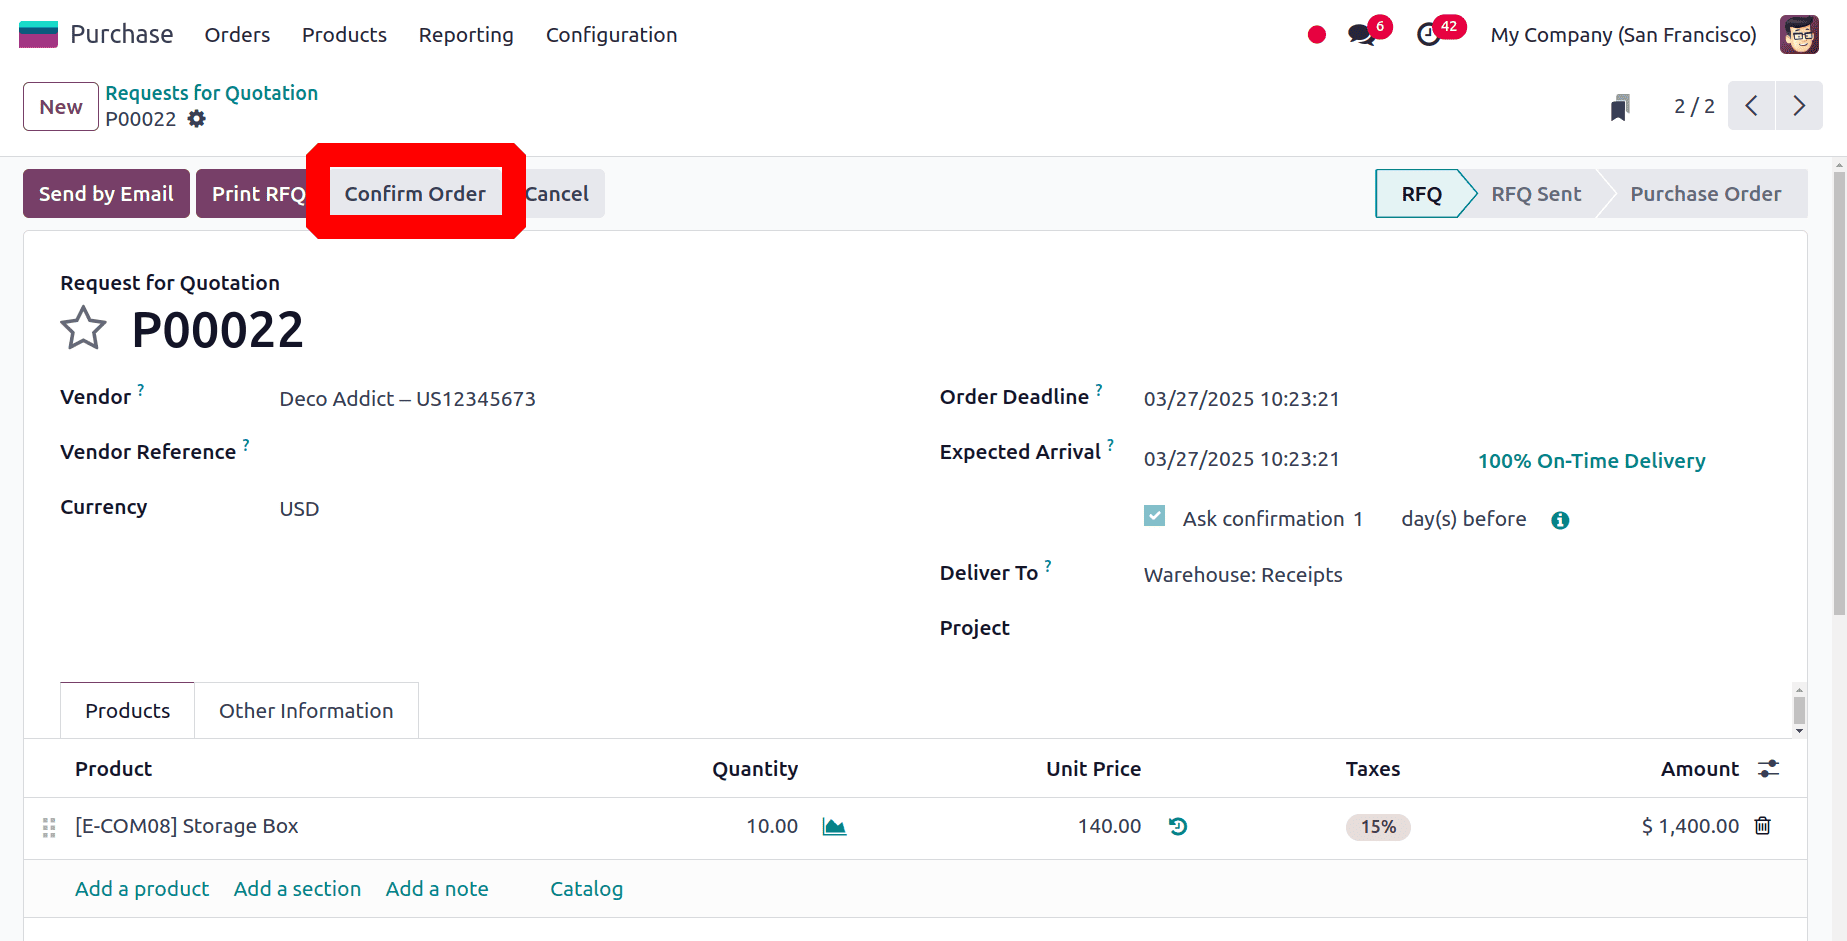Click the gear actions icon beside P00022
Viewport: 1847px width, 941px height.
[x=197, y=119]
